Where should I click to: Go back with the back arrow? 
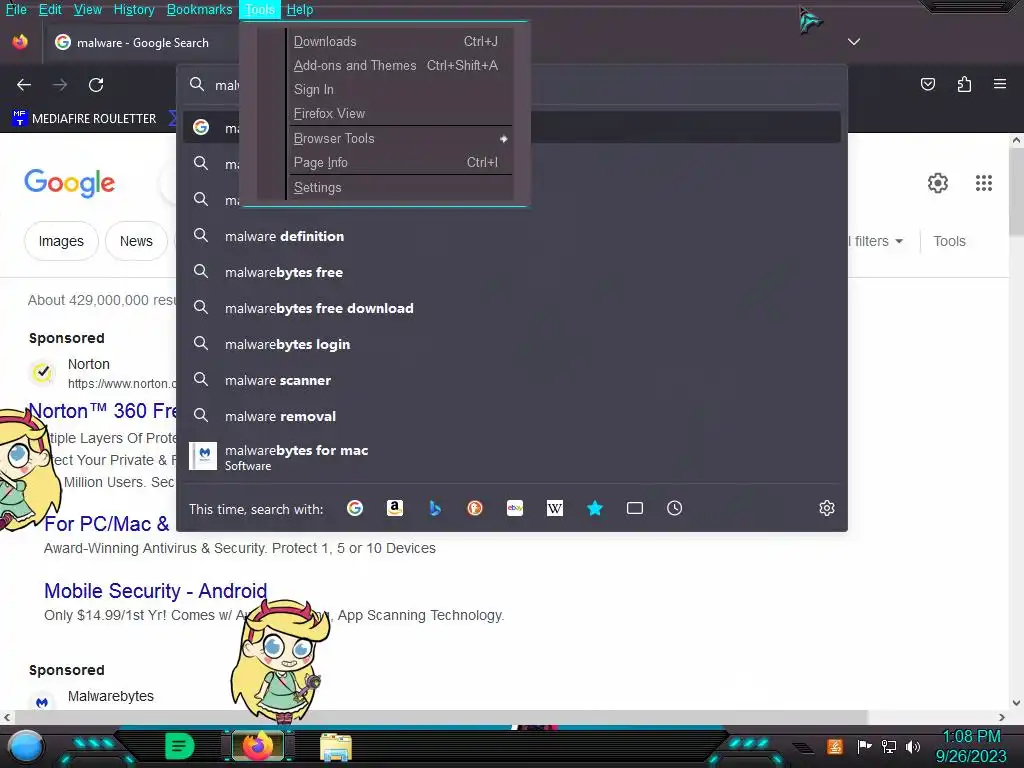click(x=24, y=85)
